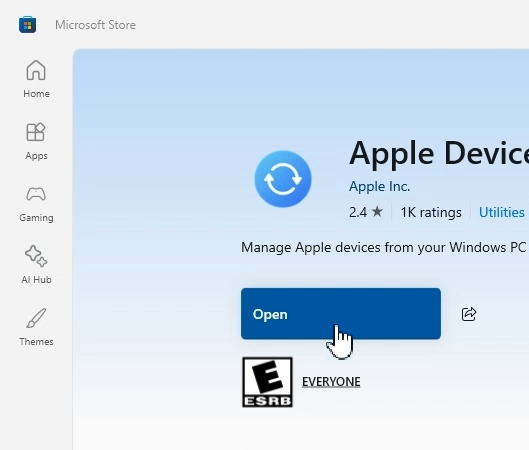Click the Apple Devices sync app icon

[x=283, y=179]
